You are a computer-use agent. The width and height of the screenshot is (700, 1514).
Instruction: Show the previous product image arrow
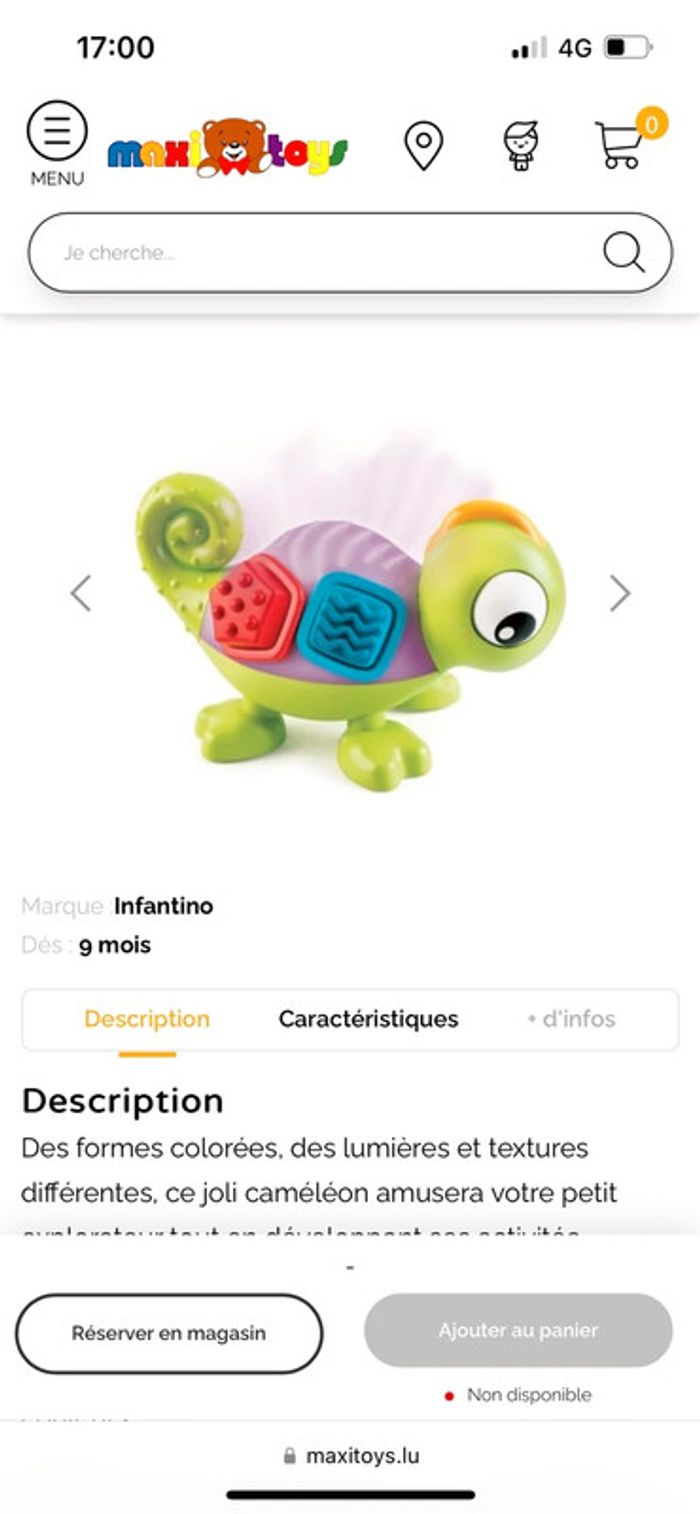click(81, 593)
